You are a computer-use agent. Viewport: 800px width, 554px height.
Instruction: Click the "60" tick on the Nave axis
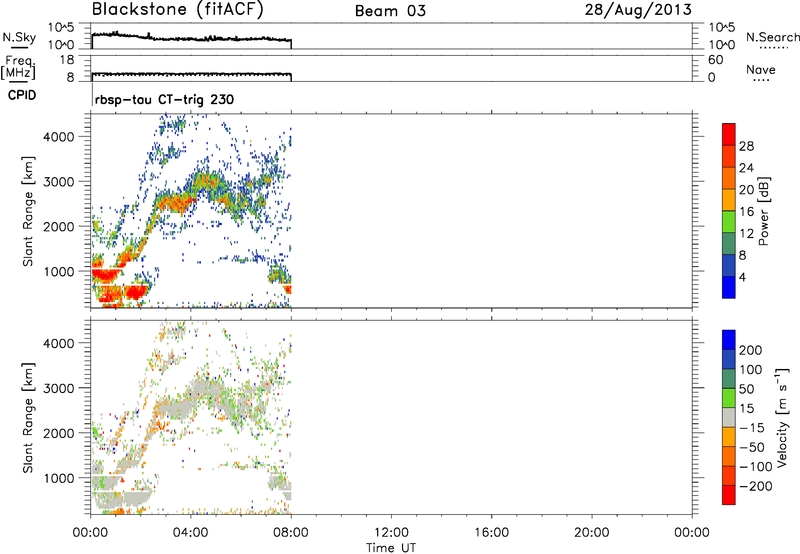click(715, 60)
